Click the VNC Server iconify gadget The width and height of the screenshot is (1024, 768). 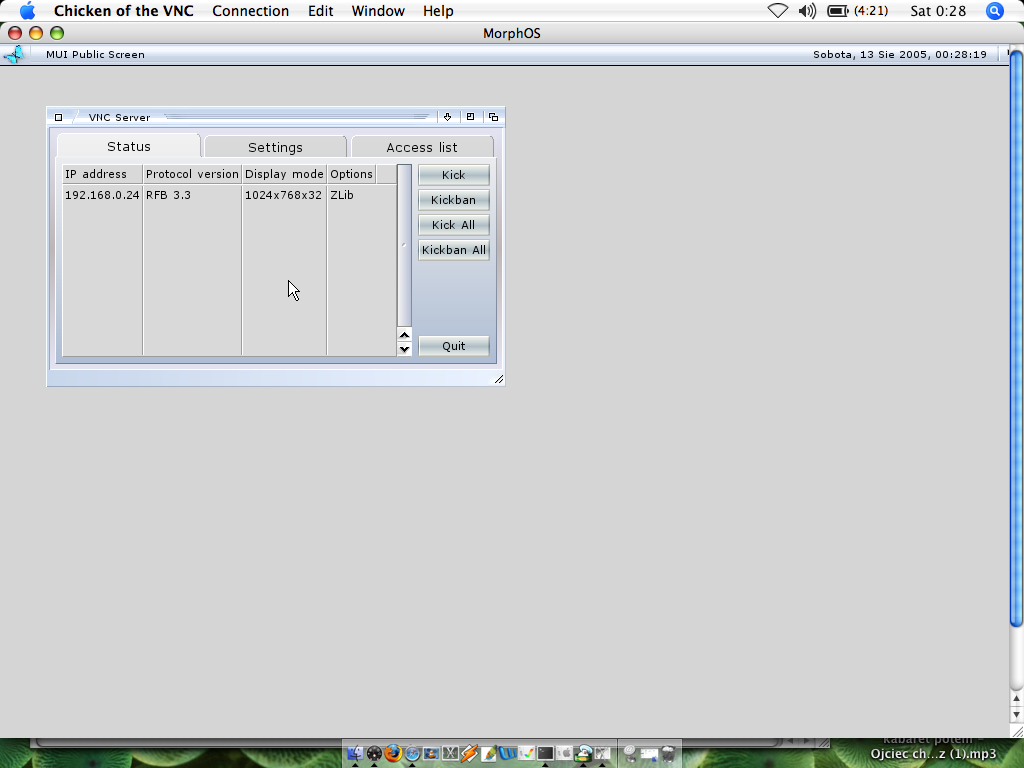[x=448, y=117]
